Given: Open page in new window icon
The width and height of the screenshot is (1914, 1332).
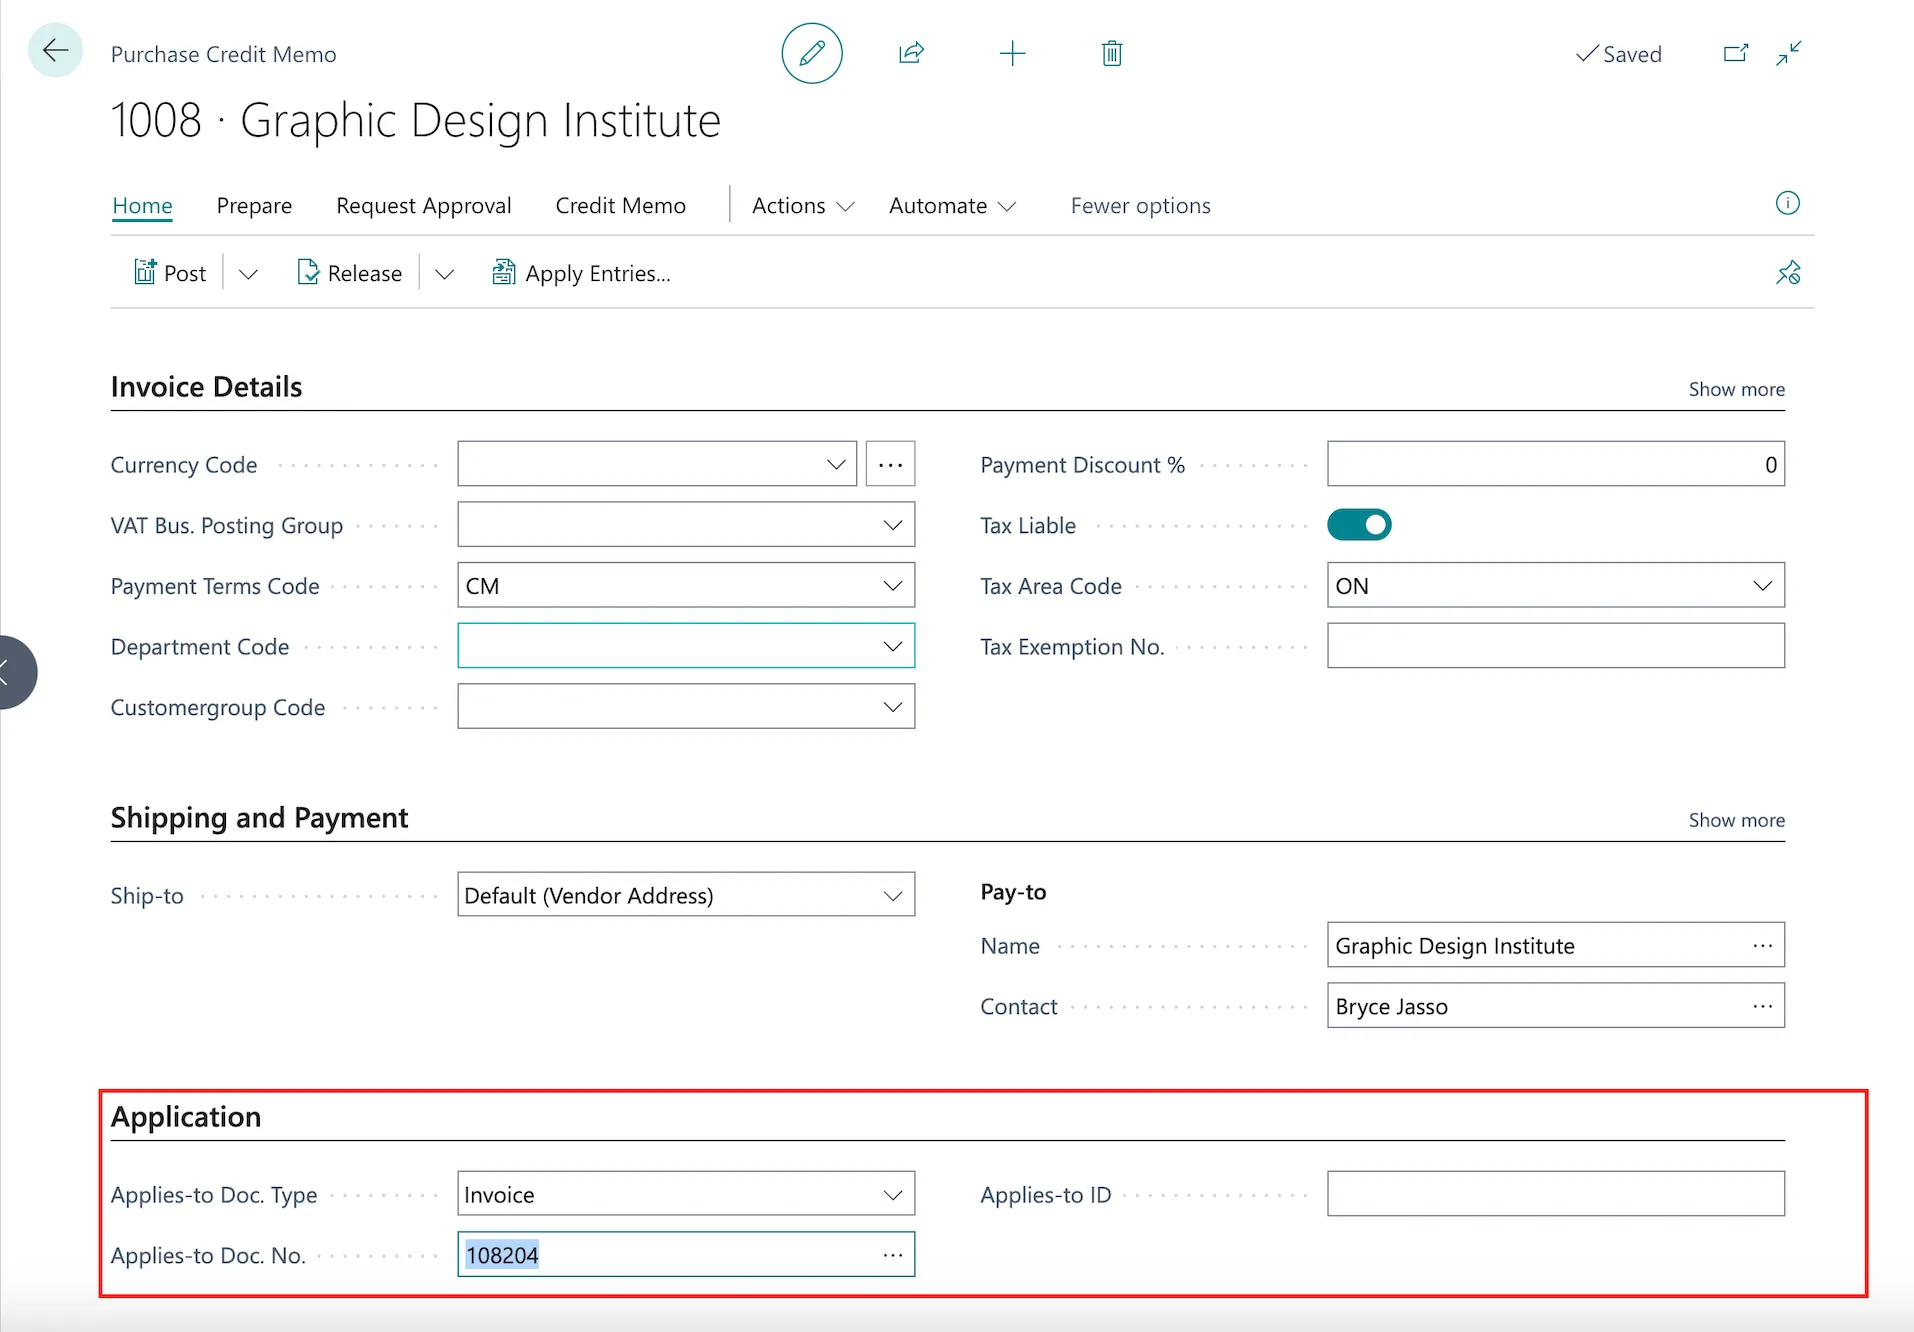Looking at the screenshot, I should (x=1736, y=53).
